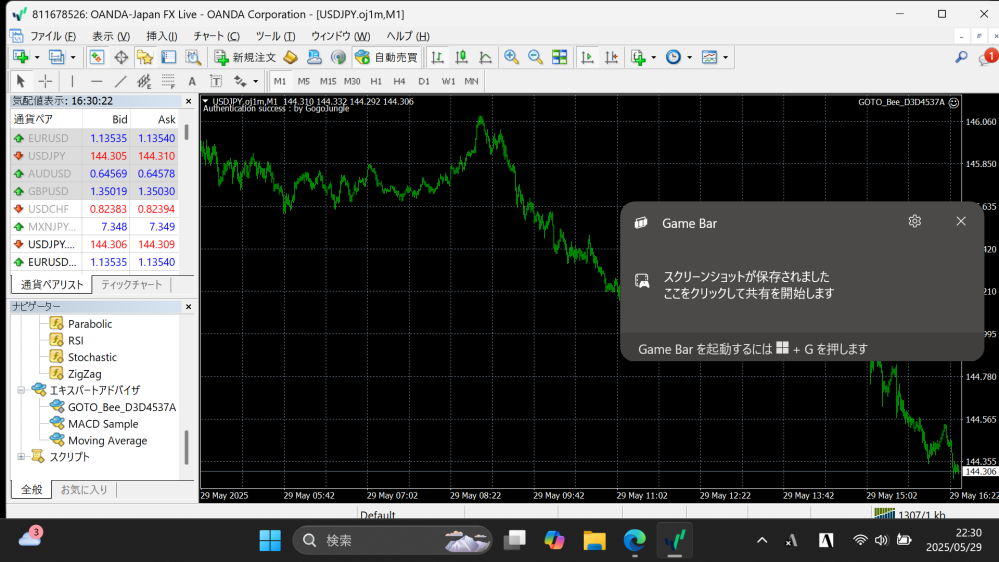
Task: Close the ナビゲーター panel
Action: (189, 307)
